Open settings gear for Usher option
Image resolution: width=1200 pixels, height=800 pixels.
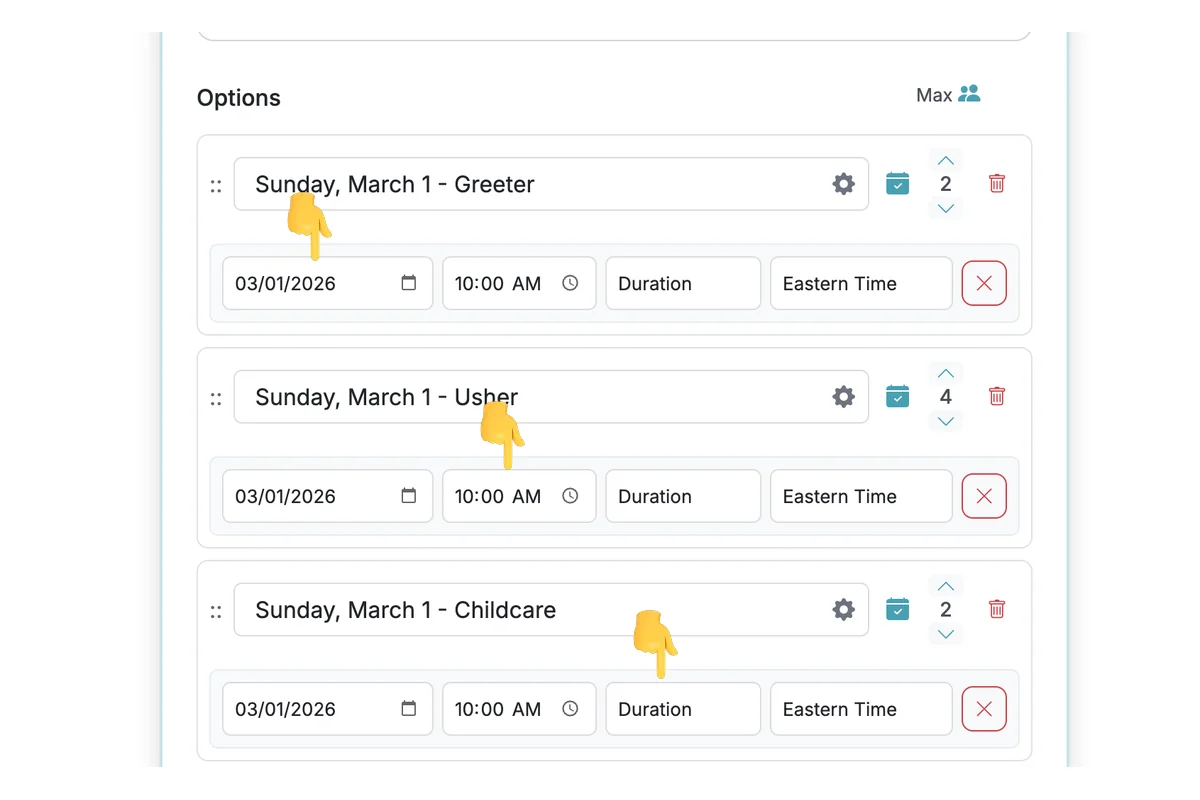pos(844,397)
